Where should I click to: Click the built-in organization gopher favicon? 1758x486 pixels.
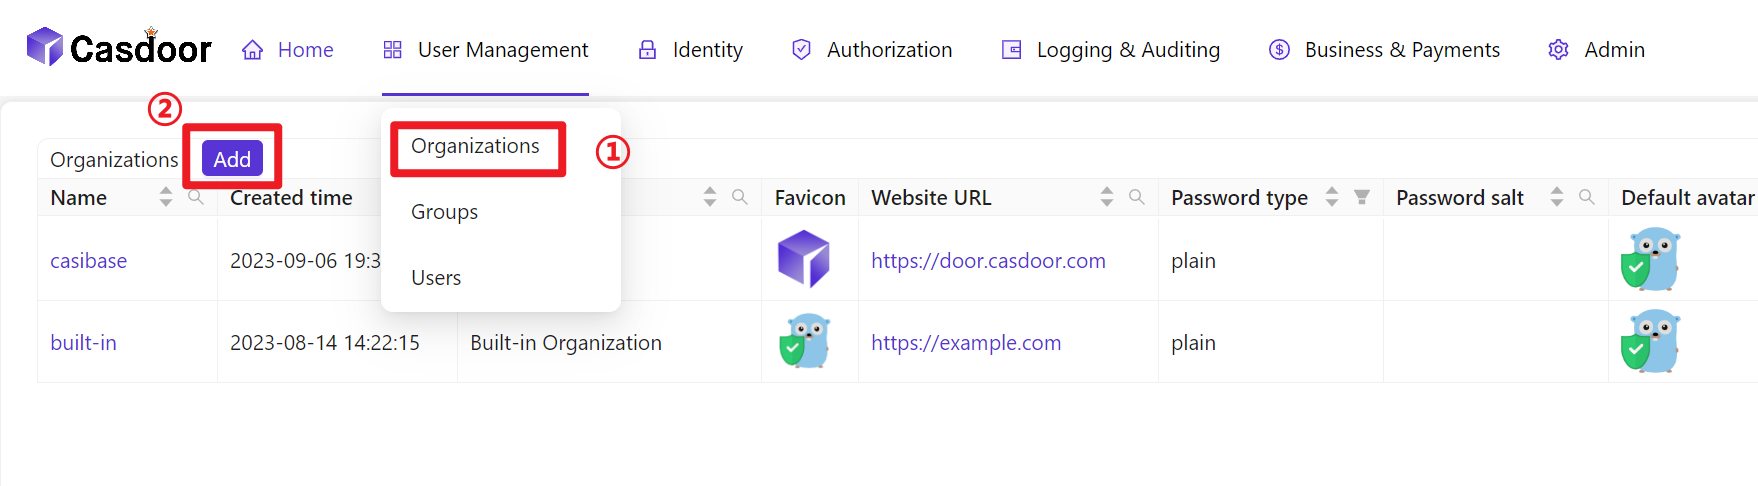[x=805, y=341]
